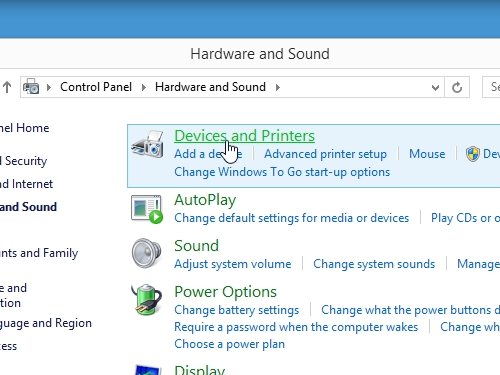Open Require a password when computer wakes
The height and width of the screenshot is (375, 500).
coord(296,327)
